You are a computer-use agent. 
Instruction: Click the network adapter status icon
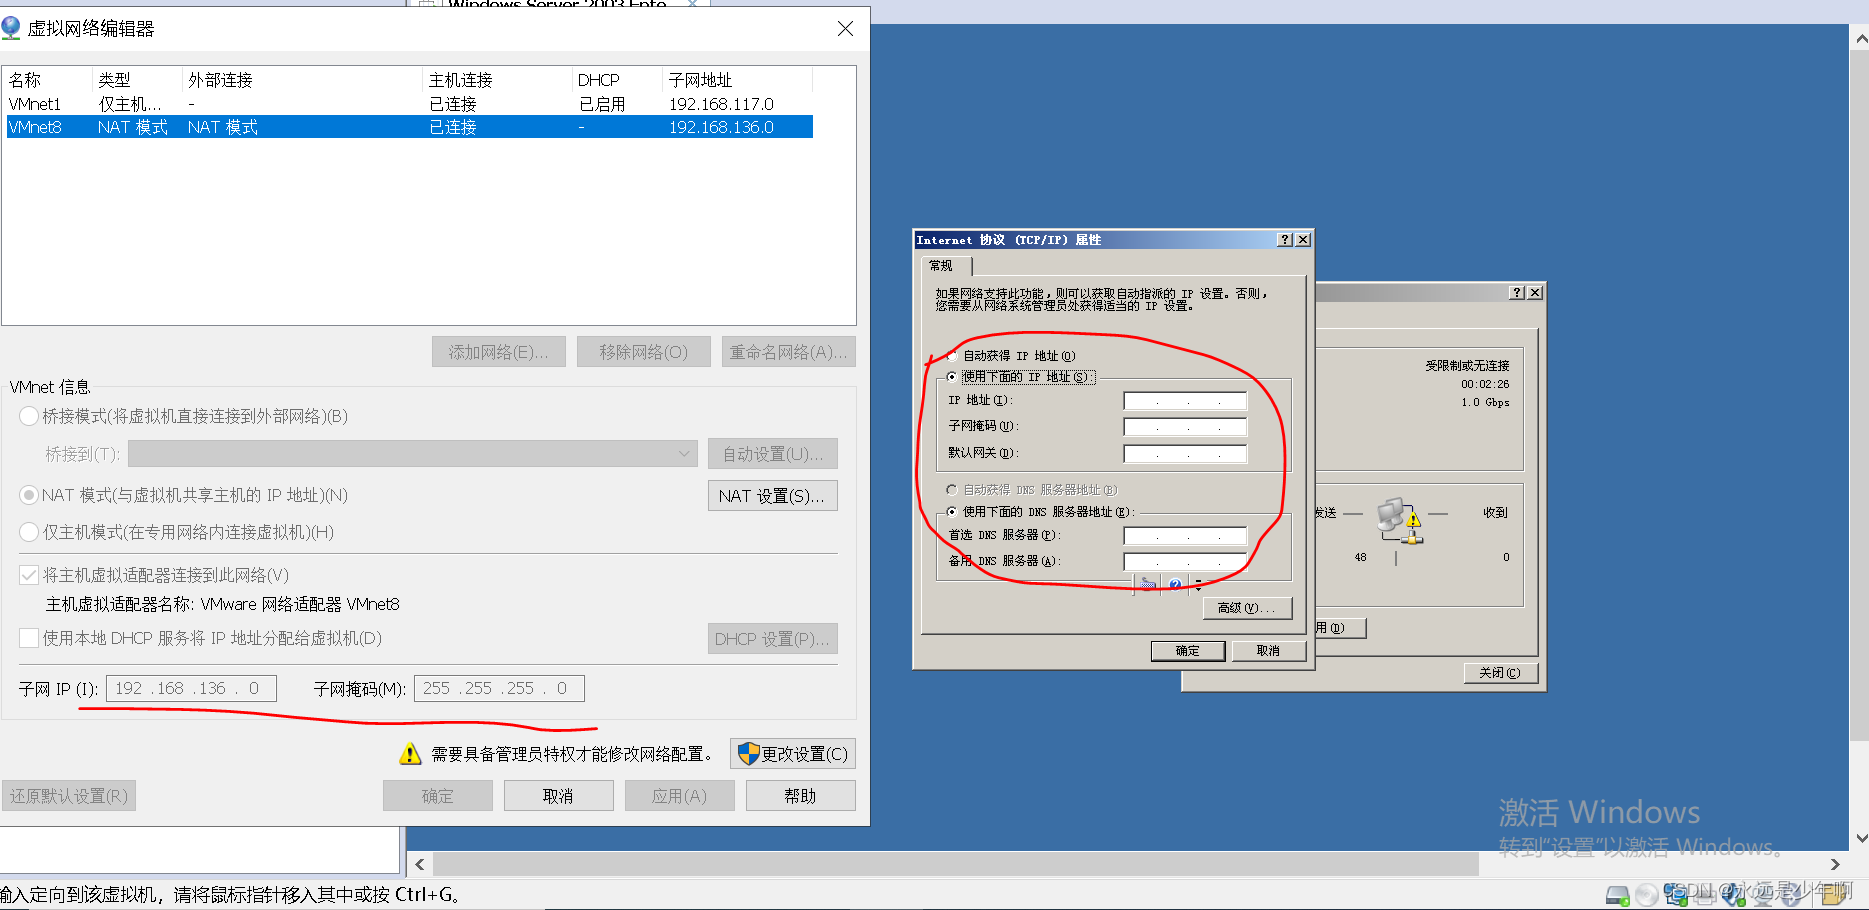(x=1675, y=894)
